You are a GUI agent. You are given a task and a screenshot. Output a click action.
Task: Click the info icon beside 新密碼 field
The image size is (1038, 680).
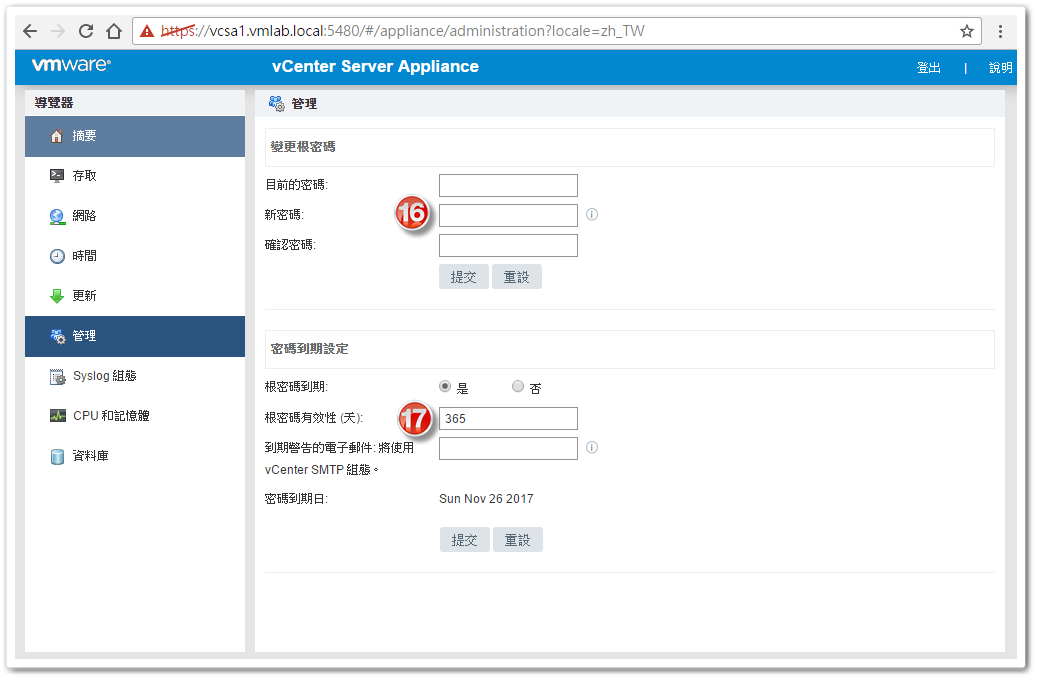[x=591, y=214]
